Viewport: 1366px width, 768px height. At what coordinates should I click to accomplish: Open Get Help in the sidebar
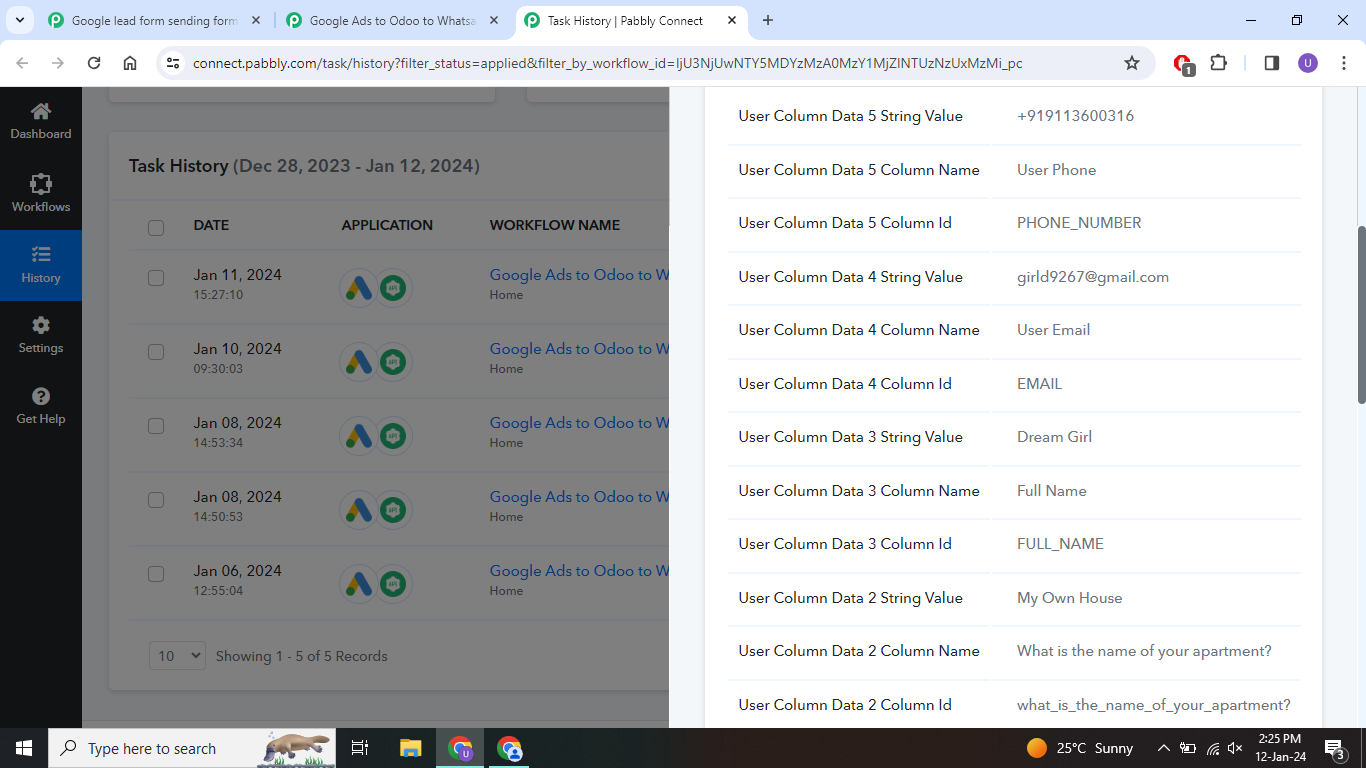coord(40,406)
